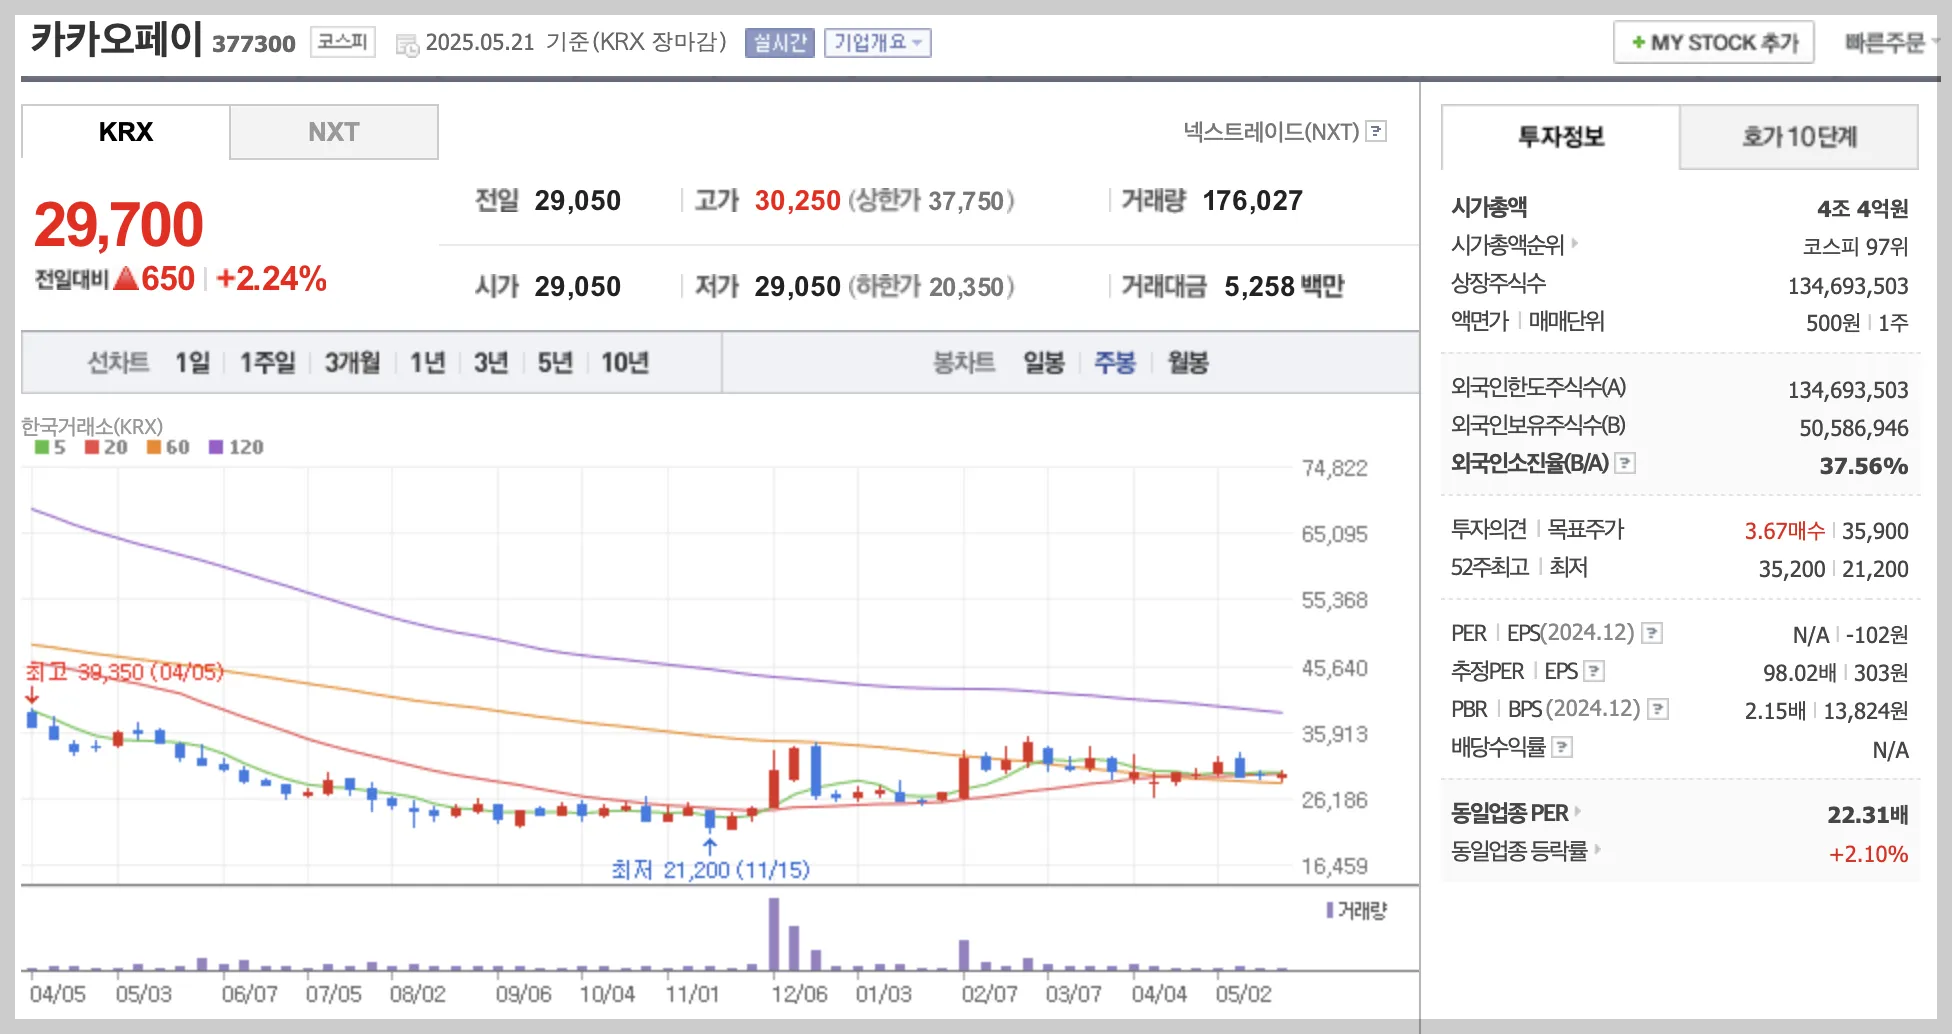
Task: Open the 동일업종 등락률 link
Action: (1519, 850)
